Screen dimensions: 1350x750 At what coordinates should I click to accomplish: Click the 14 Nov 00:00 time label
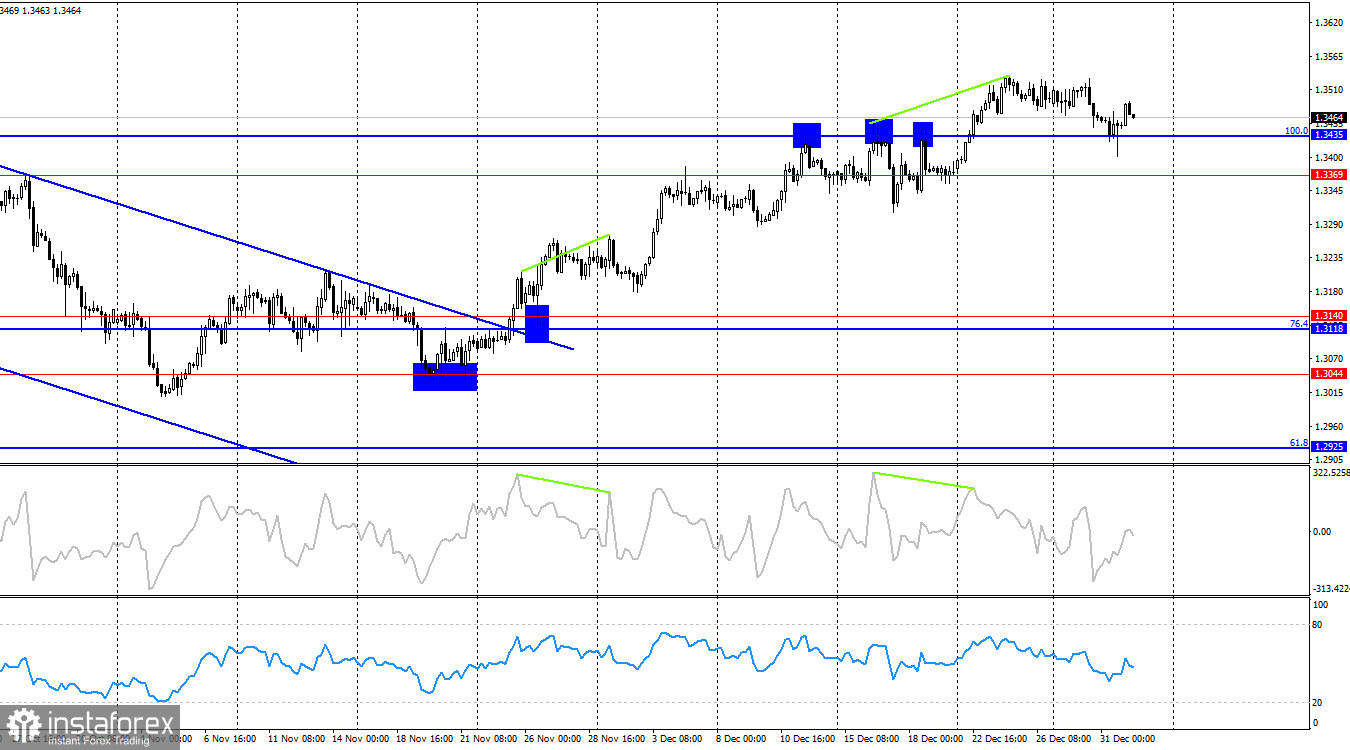359,739
